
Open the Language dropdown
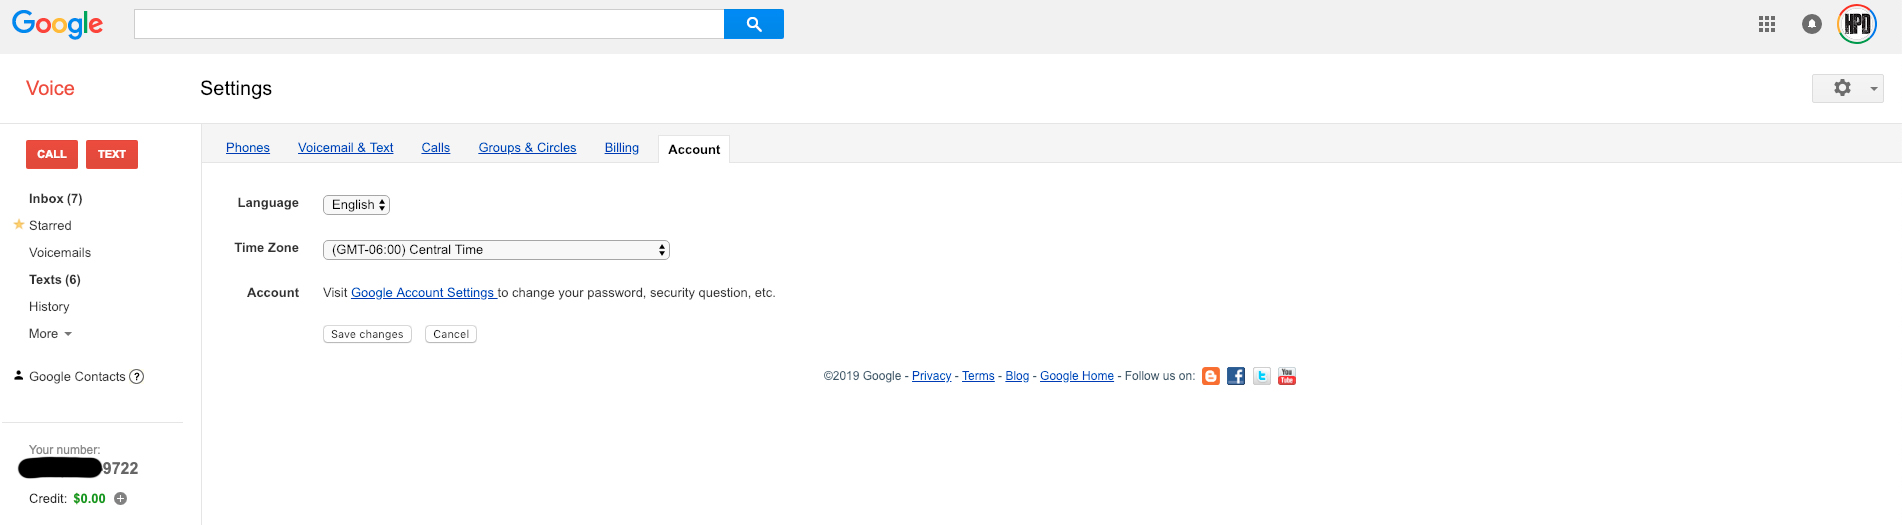[x=356, y=205]
